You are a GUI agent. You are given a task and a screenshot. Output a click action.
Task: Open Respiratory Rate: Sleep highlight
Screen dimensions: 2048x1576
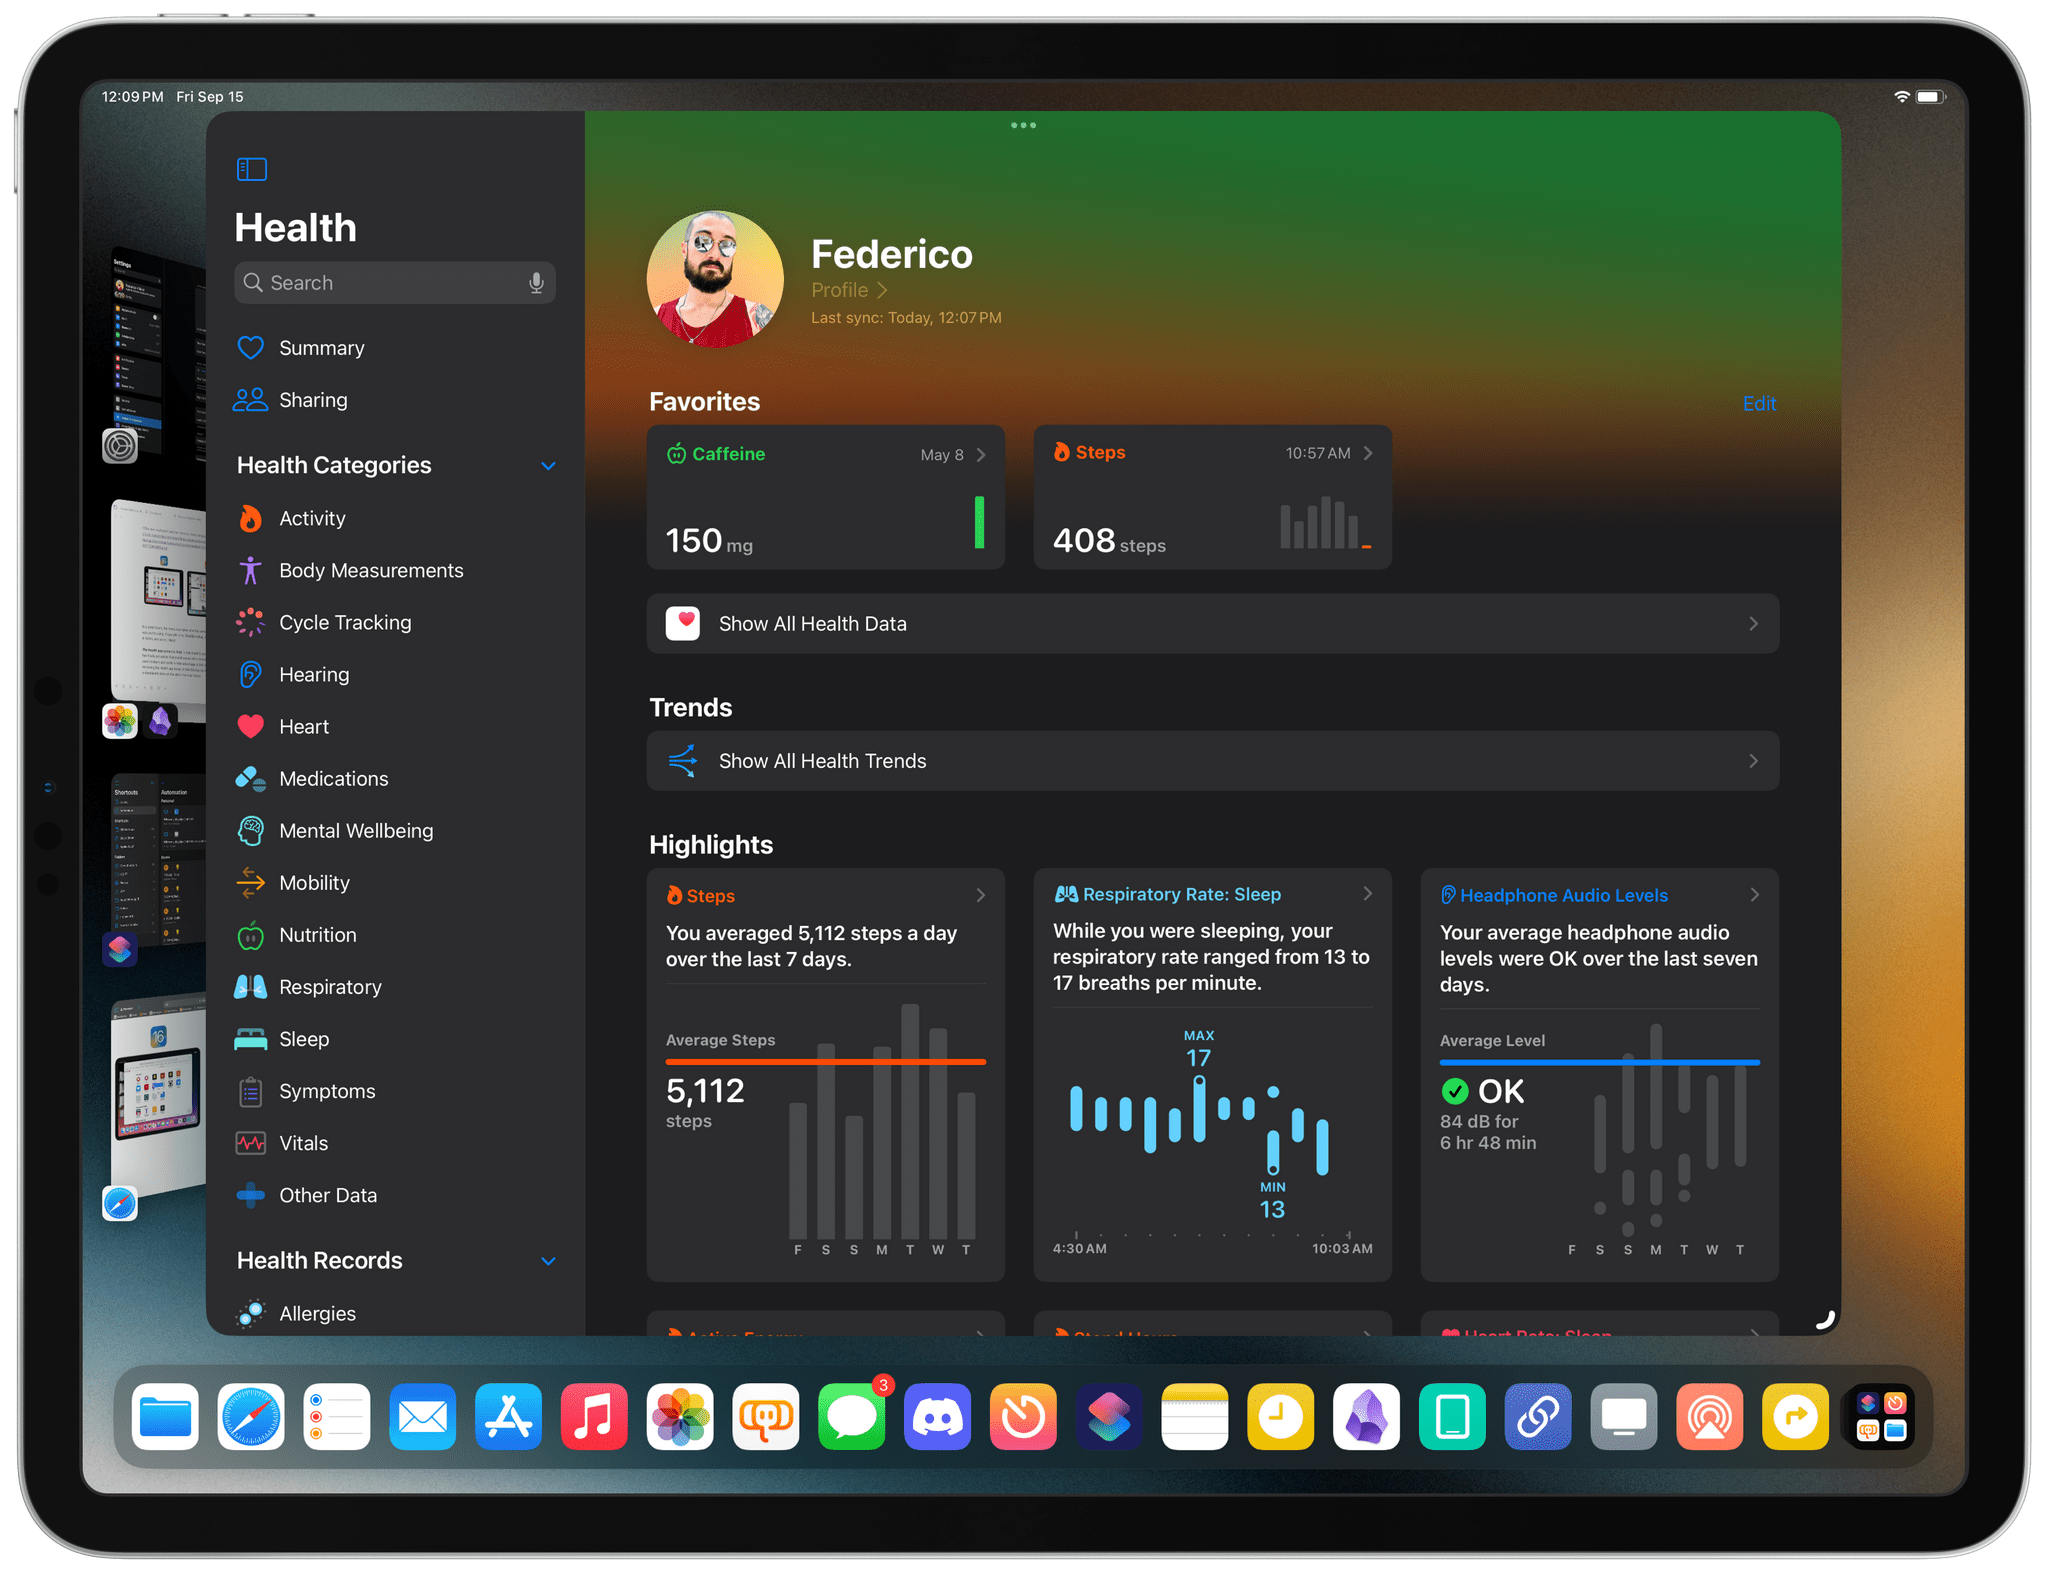(1212, 1075)
